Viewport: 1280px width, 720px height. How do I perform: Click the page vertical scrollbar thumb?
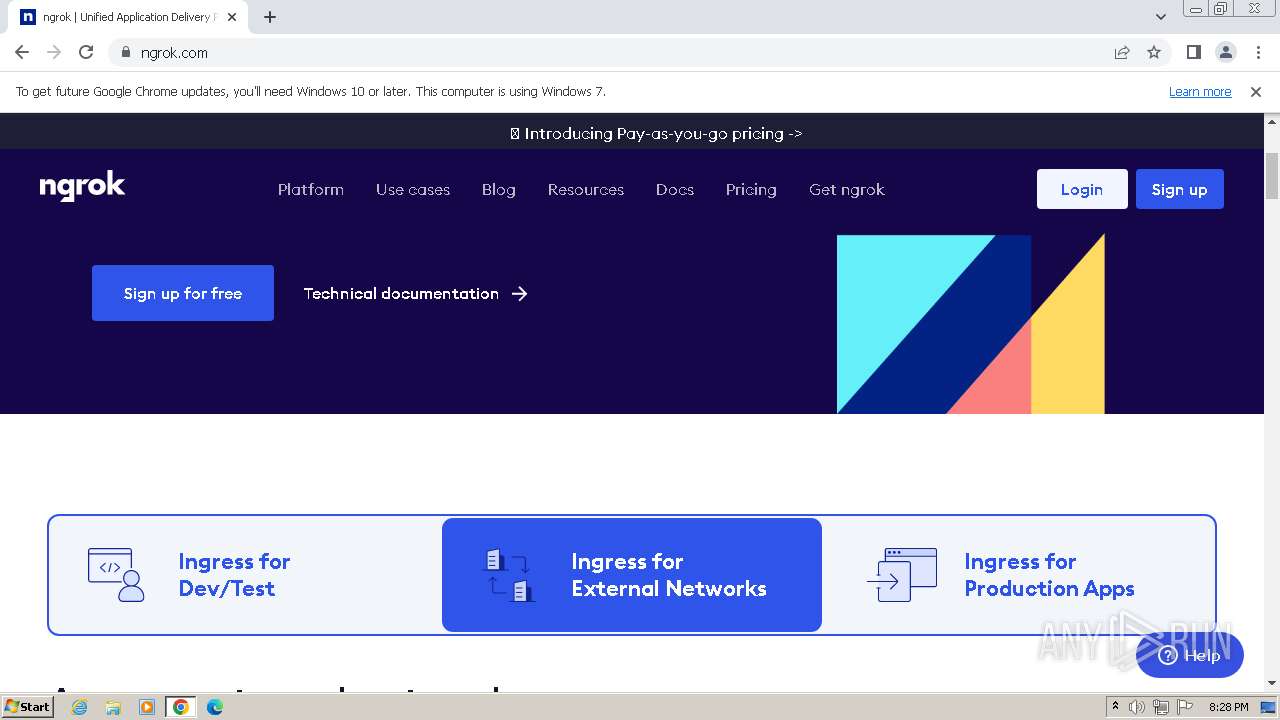[x=1272, y=177]
